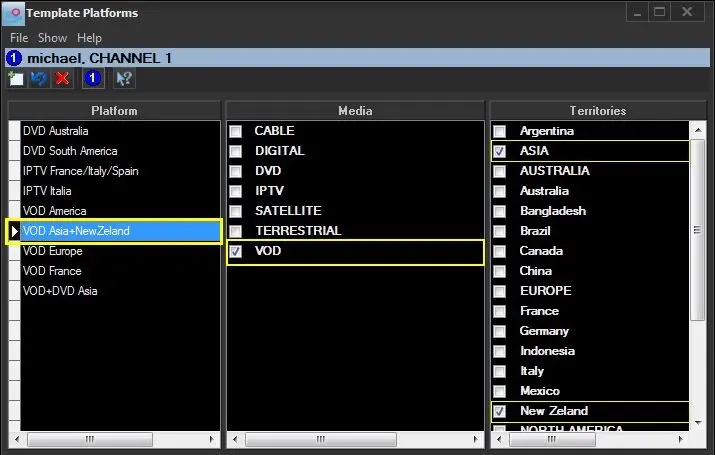Viewport: 715px width, 455px height.
Task: Click the row indicator arrow beside VOD Asia+NewZeland
Action: point(13,231)
